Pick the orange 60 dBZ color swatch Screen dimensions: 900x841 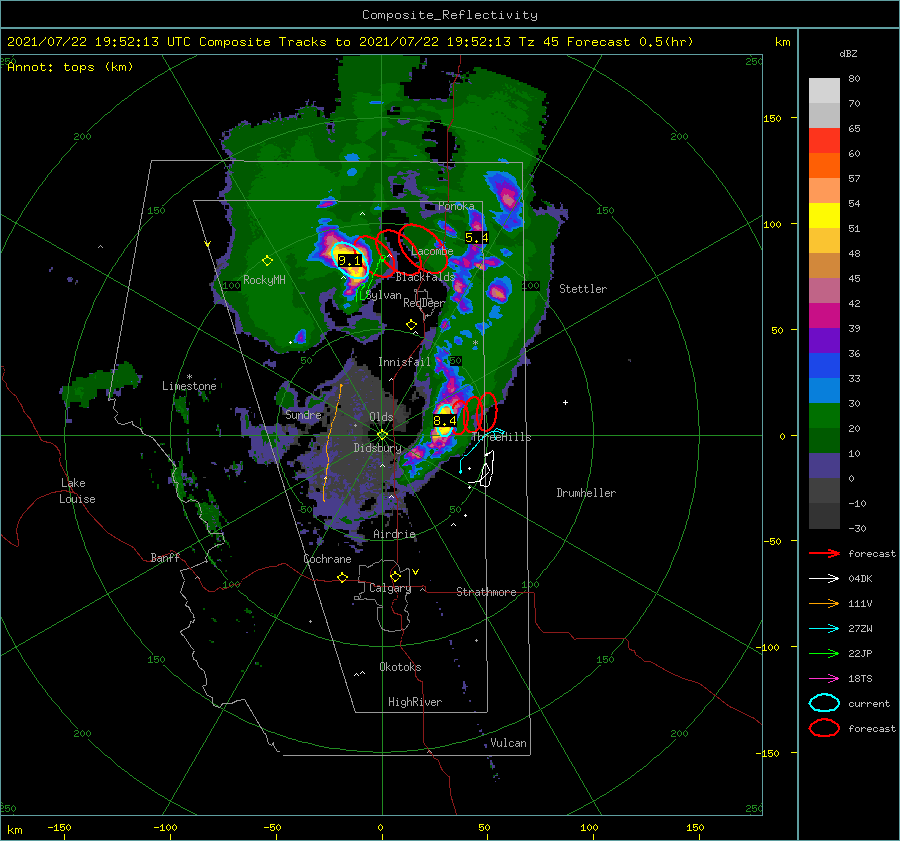pyautogui.click(x=824, y=165)
